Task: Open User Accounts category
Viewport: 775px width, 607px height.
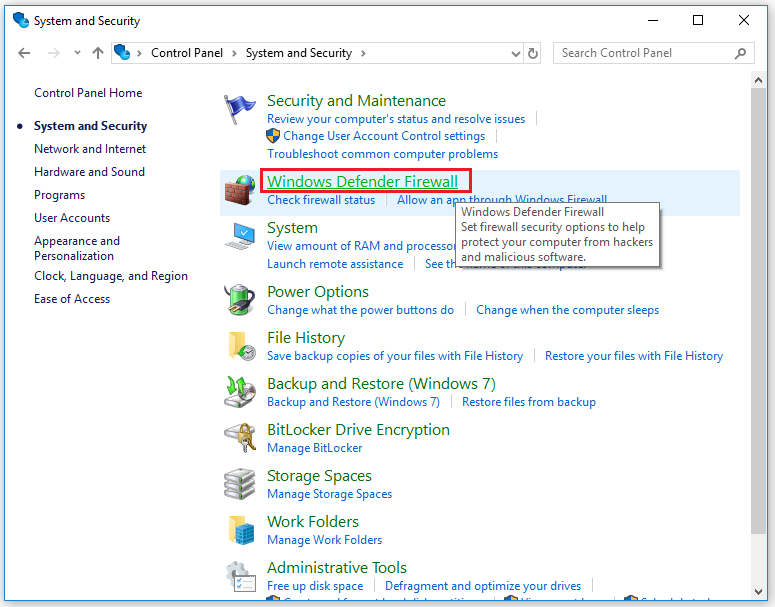Action: click(72, 218)
